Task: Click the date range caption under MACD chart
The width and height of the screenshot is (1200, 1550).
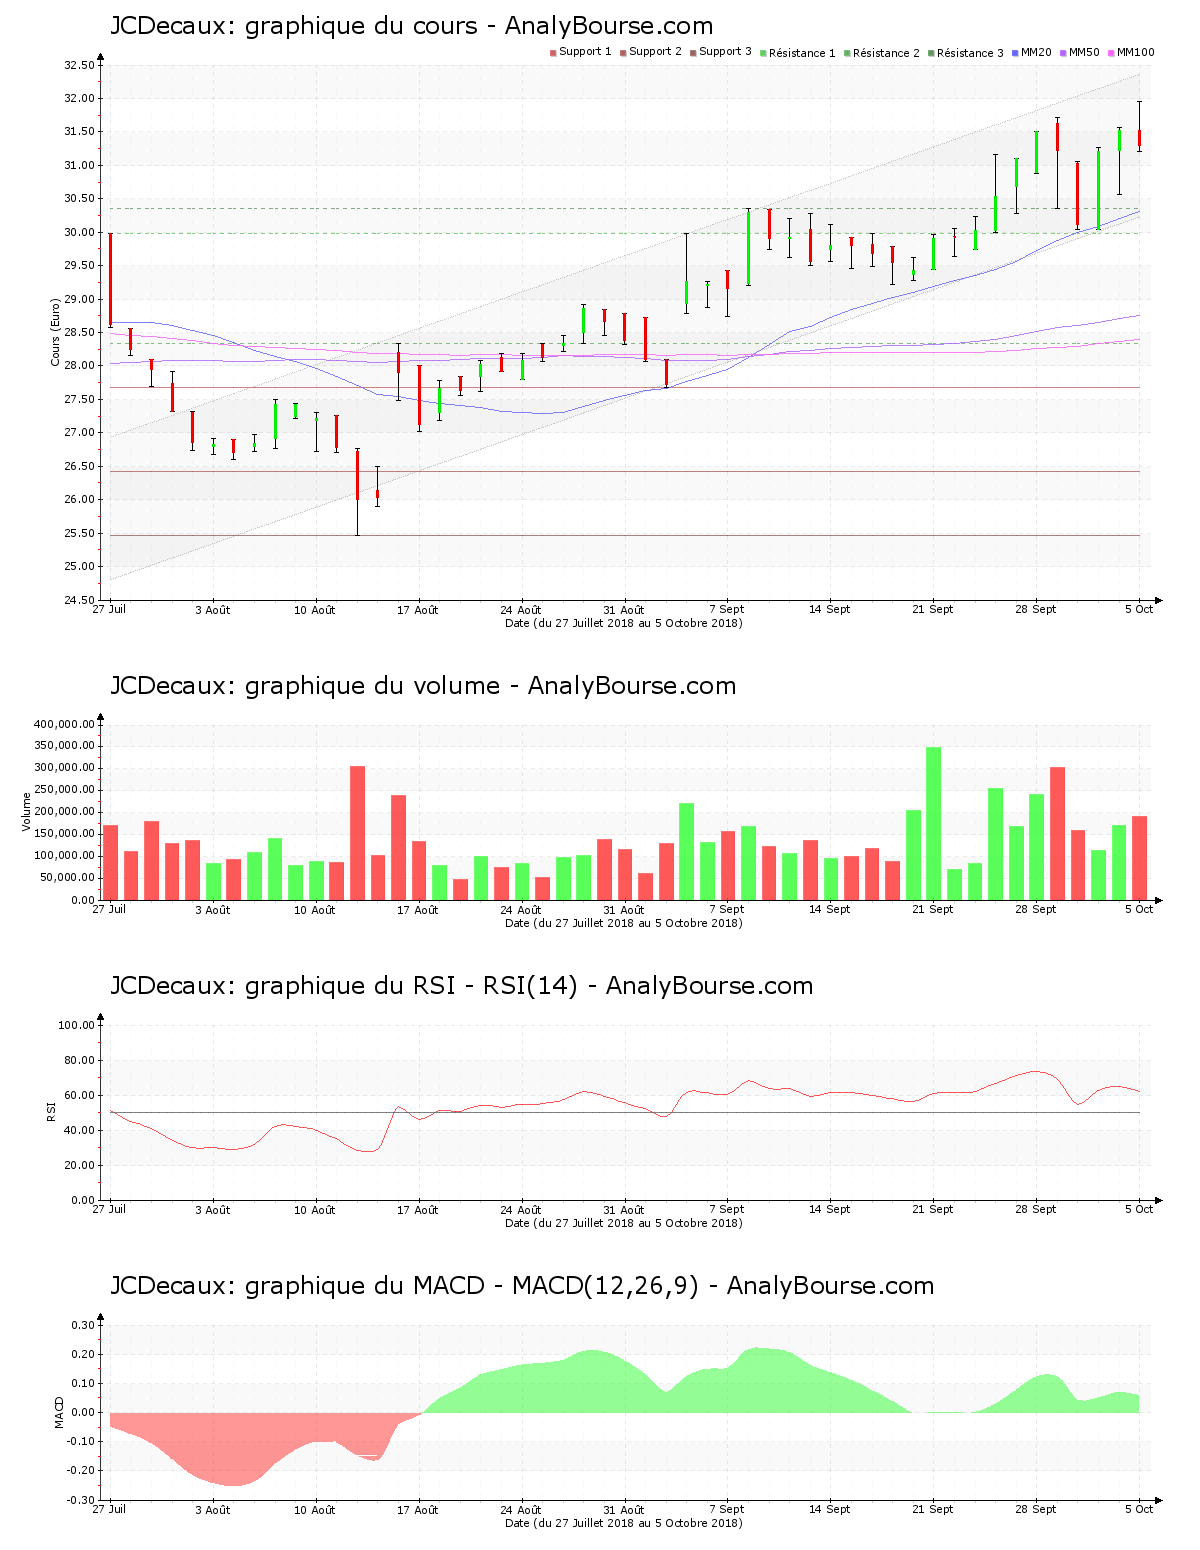Action: [x=624, y=1524]
